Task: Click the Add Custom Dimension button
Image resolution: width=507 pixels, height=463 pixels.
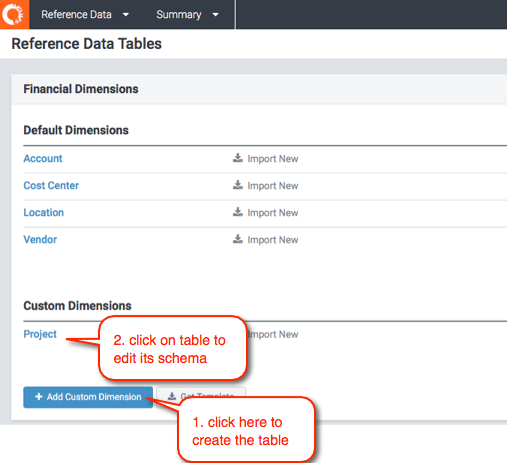Action: point(88,397)
